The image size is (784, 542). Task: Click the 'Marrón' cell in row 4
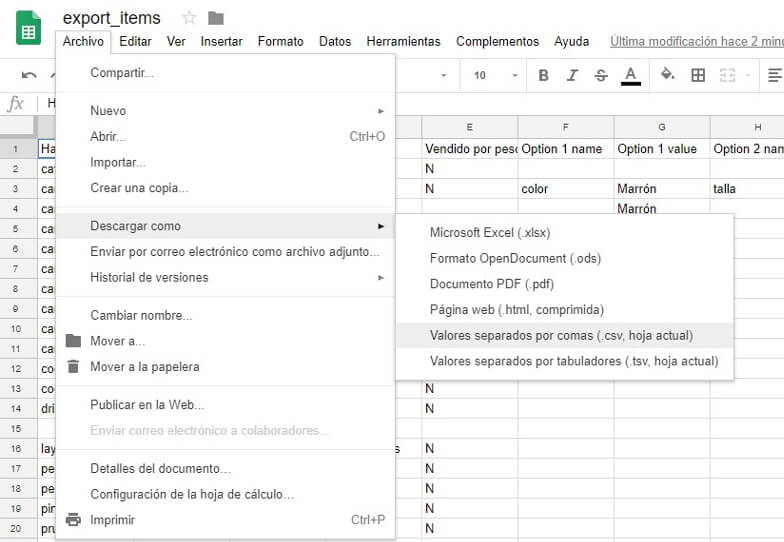click(662, 208)
